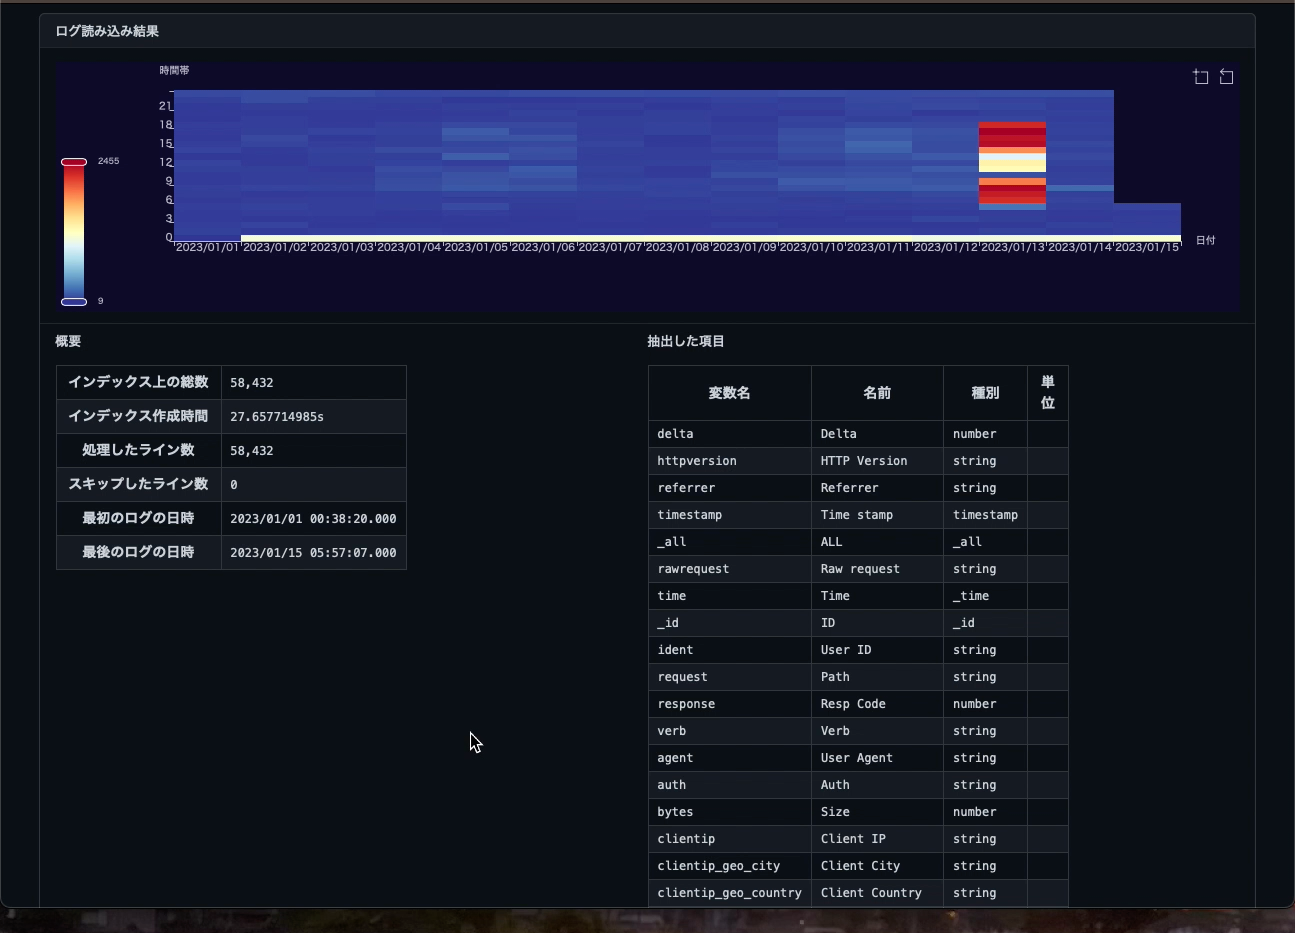Click the rawrequest variable row
Screen dimensions: 1295x933
[x=693, y=569]
